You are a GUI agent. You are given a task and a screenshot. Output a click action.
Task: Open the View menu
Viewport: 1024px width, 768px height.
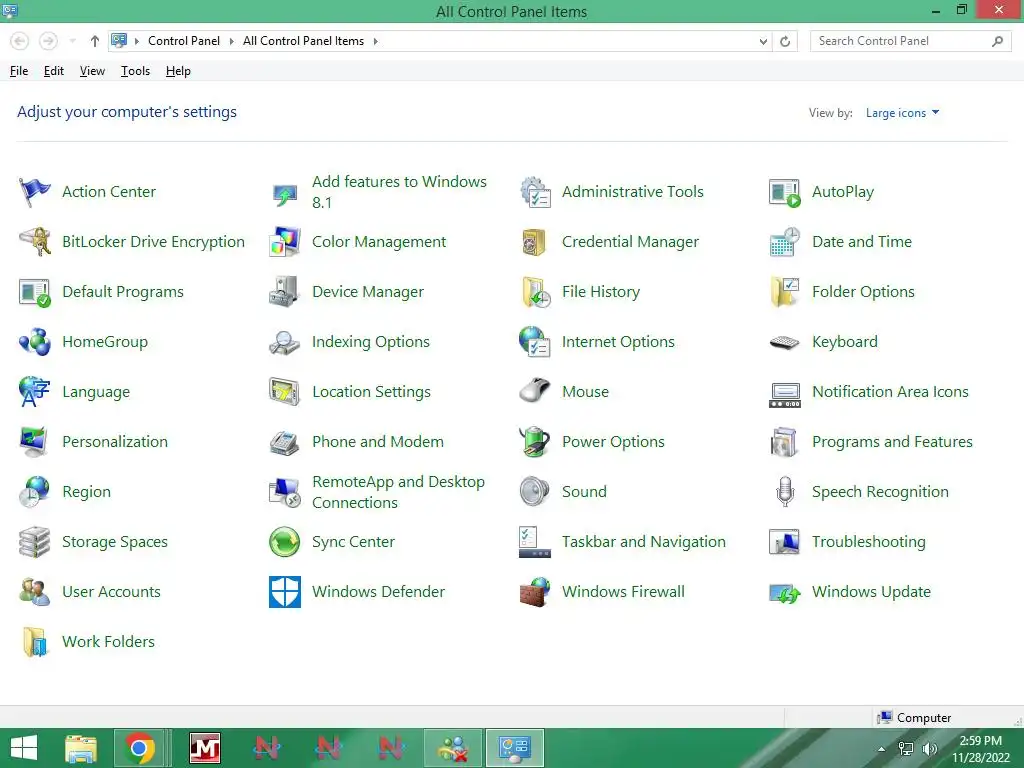pyautogui.click(x=92, y=71)
